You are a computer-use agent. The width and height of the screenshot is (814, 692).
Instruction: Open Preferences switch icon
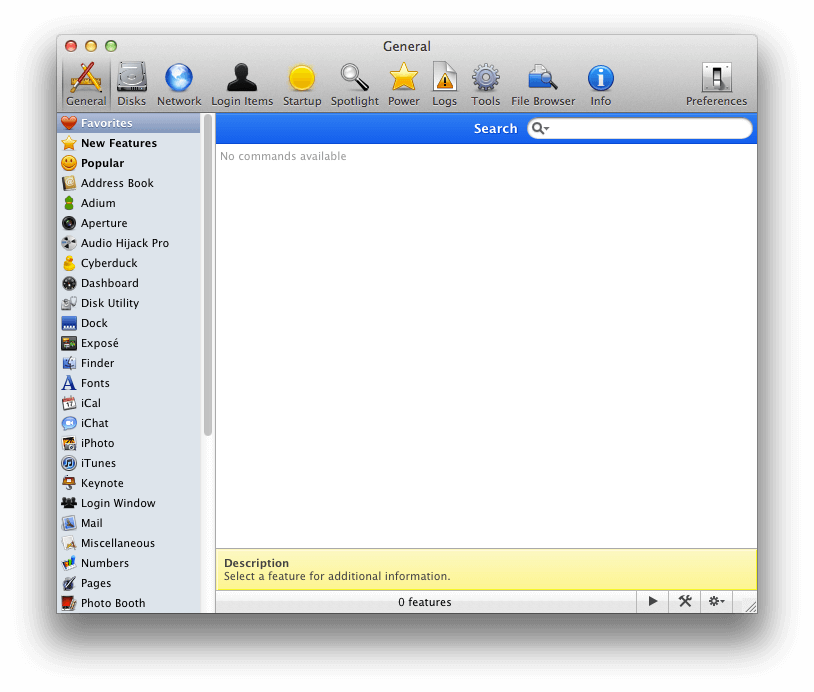[x=716, y=84]
